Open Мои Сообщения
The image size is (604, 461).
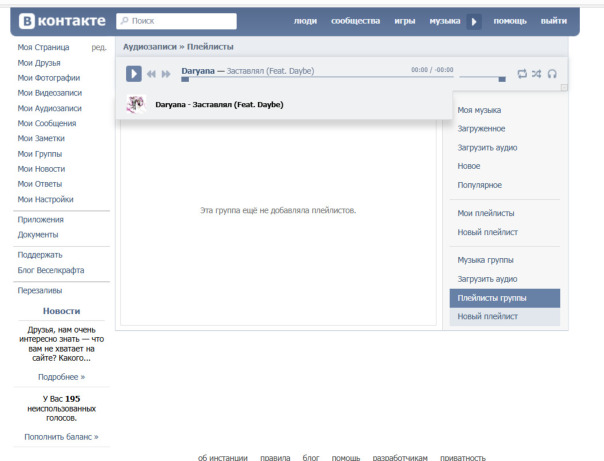click(47, 123)
